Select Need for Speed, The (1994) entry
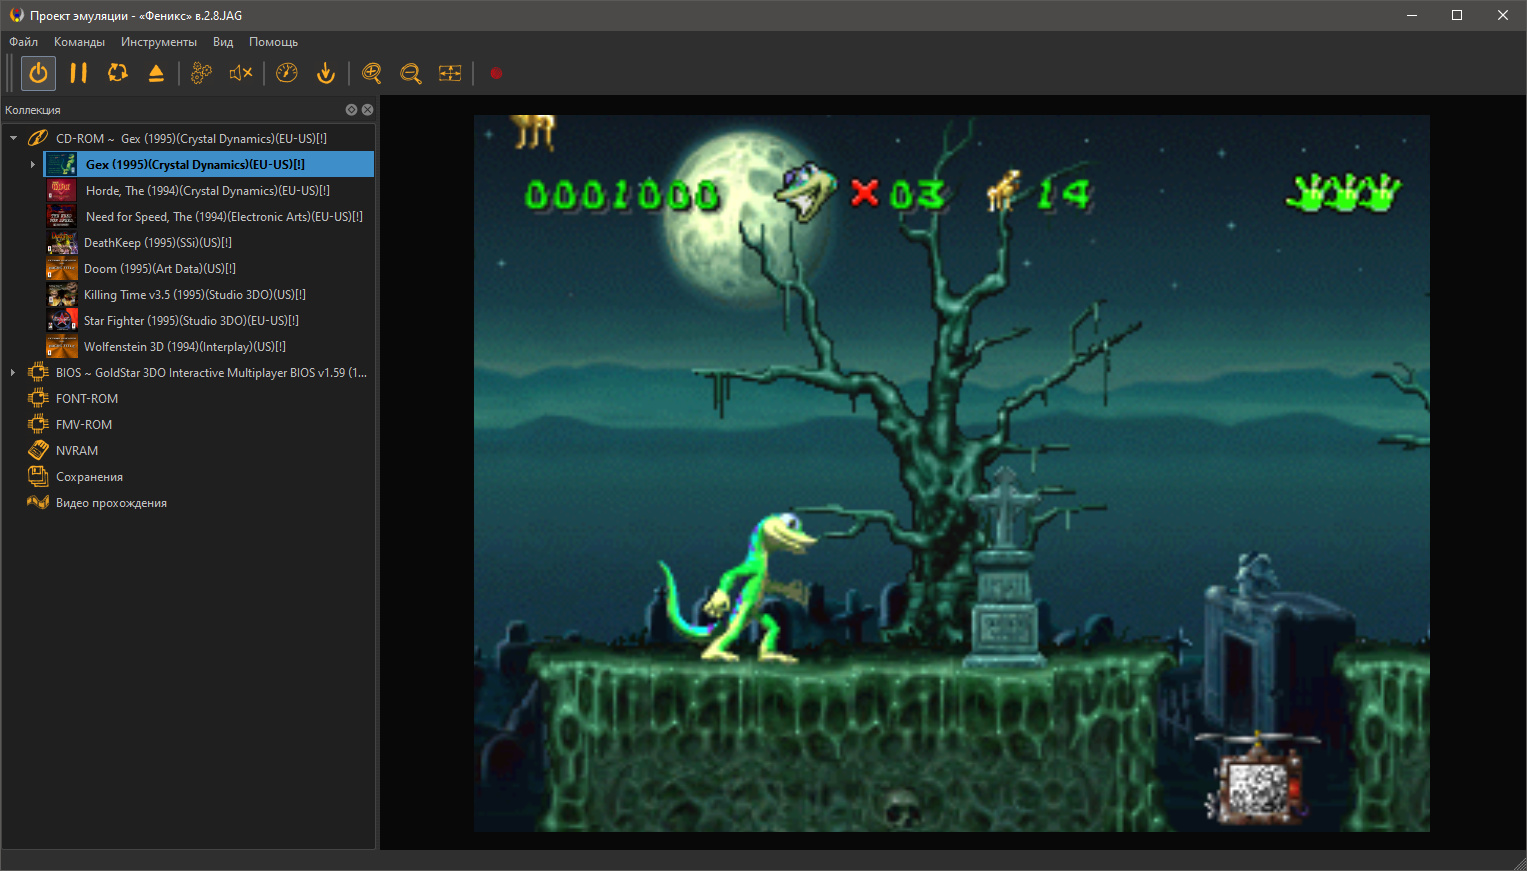1527x871 pixels. (x=224, y=216)
